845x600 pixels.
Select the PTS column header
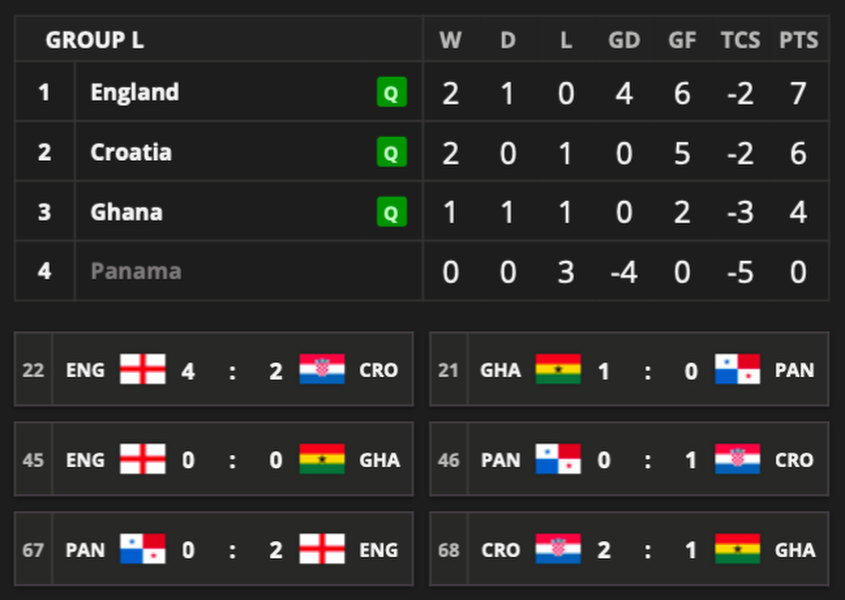tap(799, 40)
